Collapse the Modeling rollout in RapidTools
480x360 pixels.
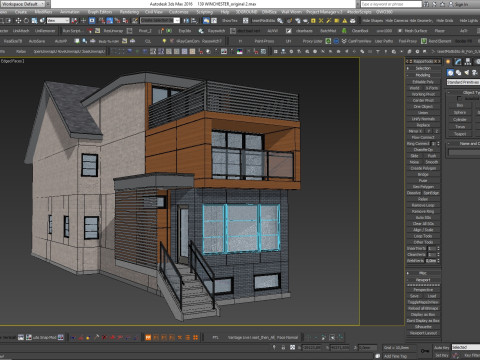point(423,75)
